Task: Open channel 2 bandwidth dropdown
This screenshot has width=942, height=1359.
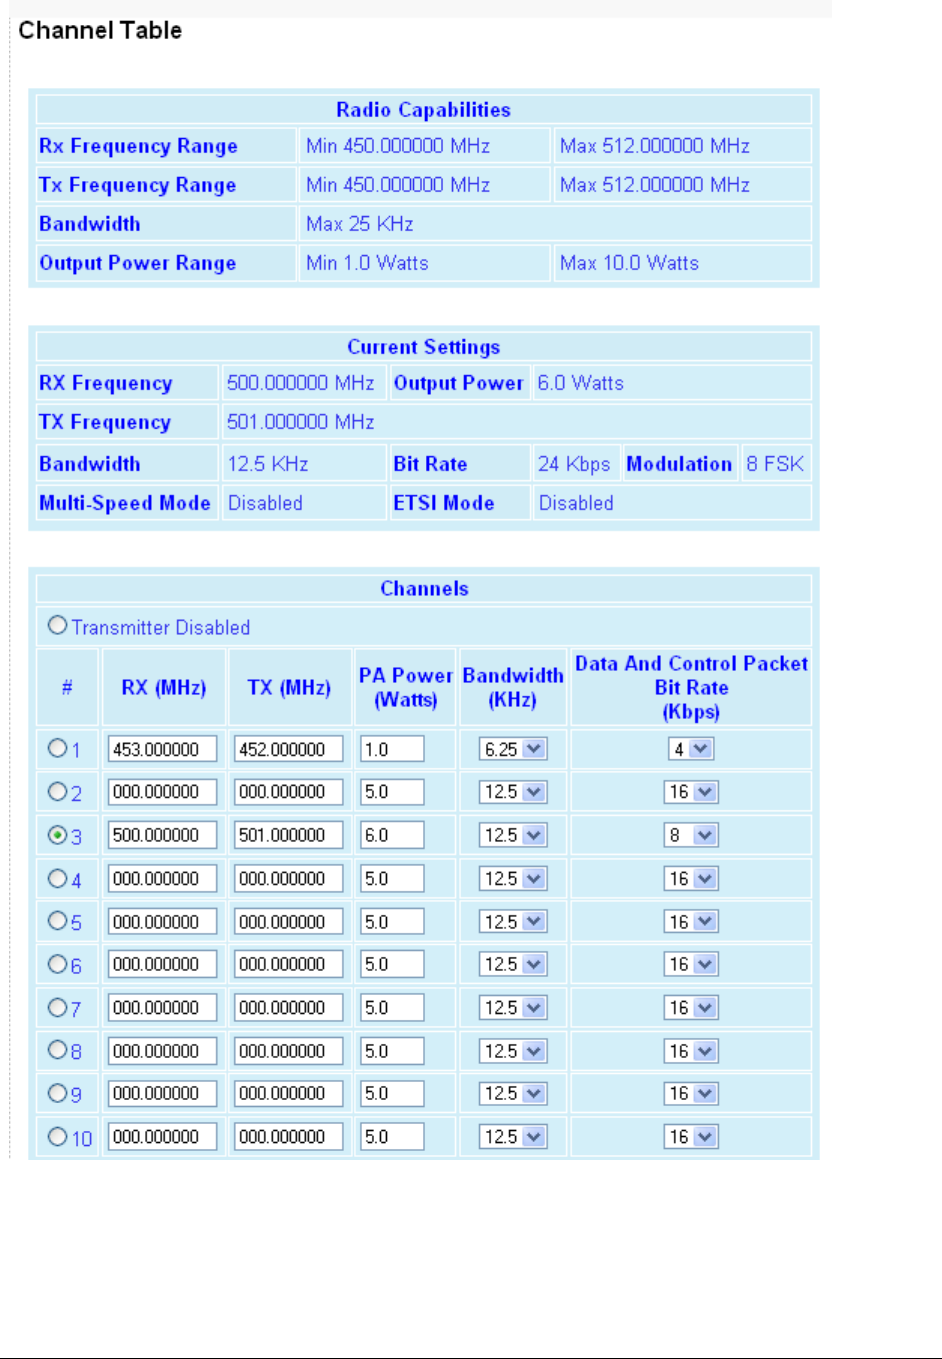Action: pos(513,792)
